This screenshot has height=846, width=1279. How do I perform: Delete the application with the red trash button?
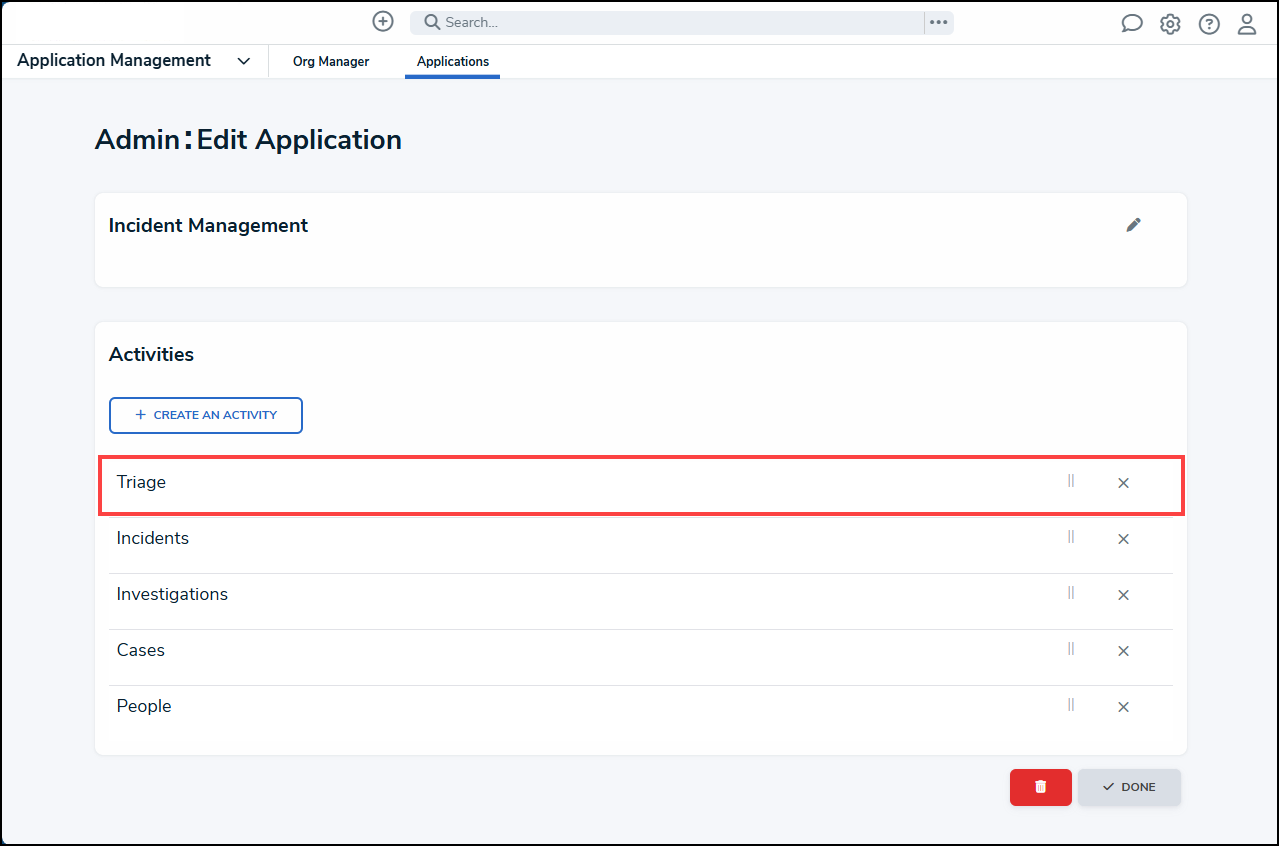click(x=1041, y=787)
